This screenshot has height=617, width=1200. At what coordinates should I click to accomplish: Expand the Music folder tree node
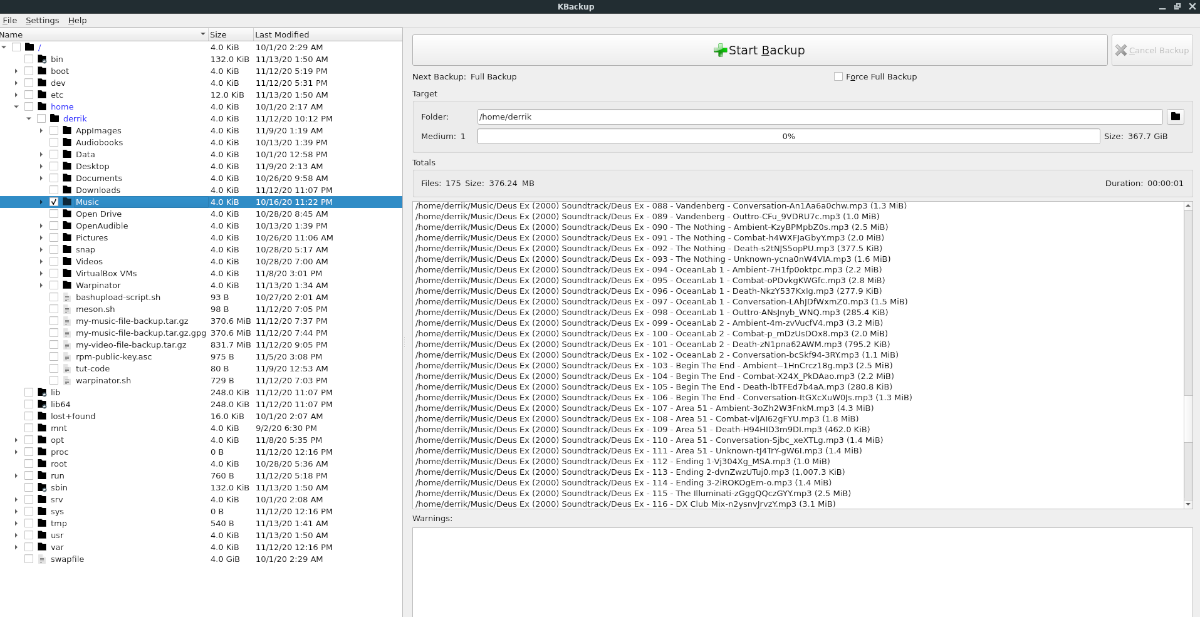(x=41, y=202)
